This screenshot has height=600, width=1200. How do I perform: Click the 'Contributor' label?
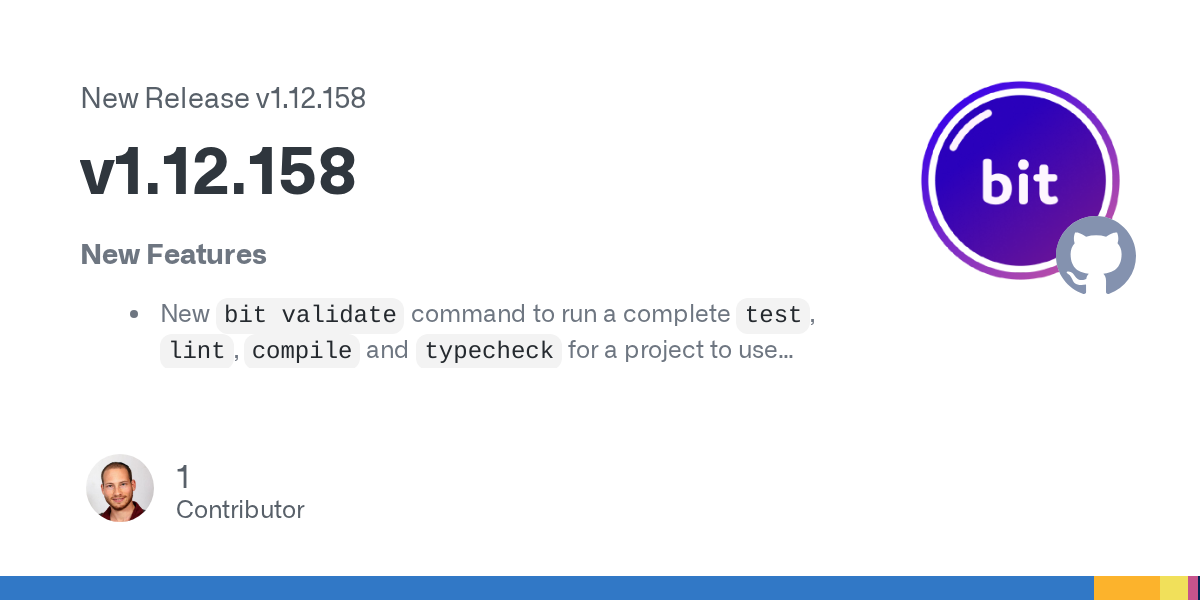tap(240, 510)
